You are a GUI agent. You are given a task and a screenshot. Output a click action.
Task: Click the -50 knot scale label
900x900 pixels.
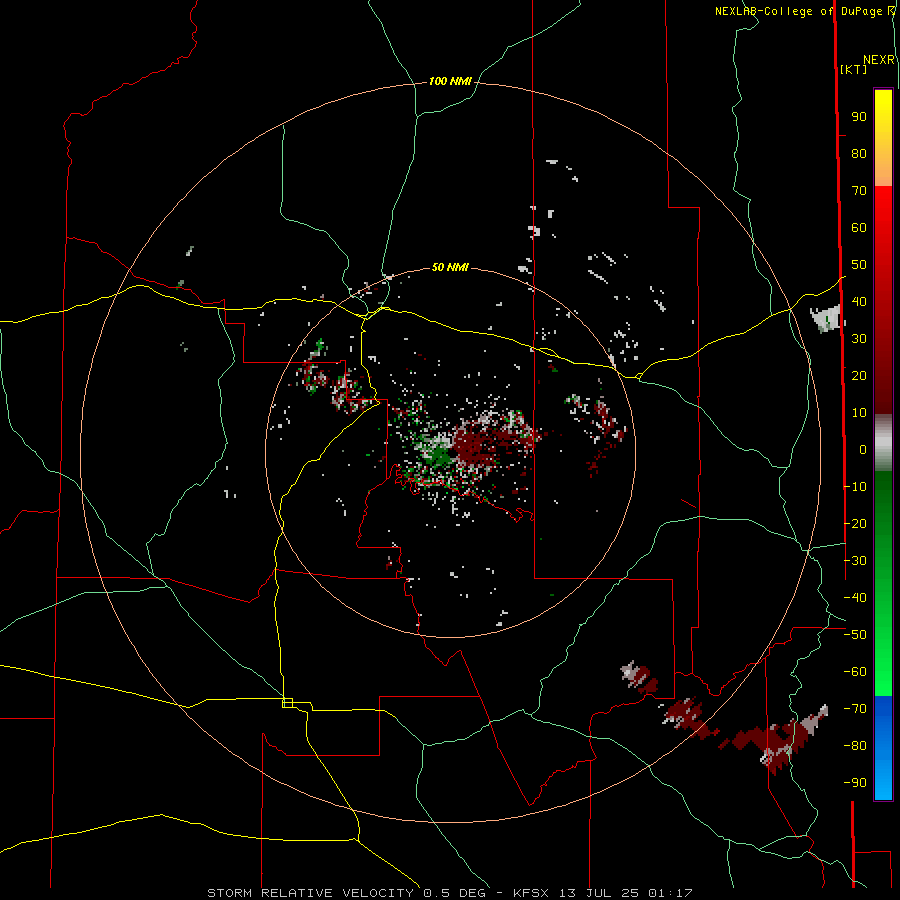(855, 635)
